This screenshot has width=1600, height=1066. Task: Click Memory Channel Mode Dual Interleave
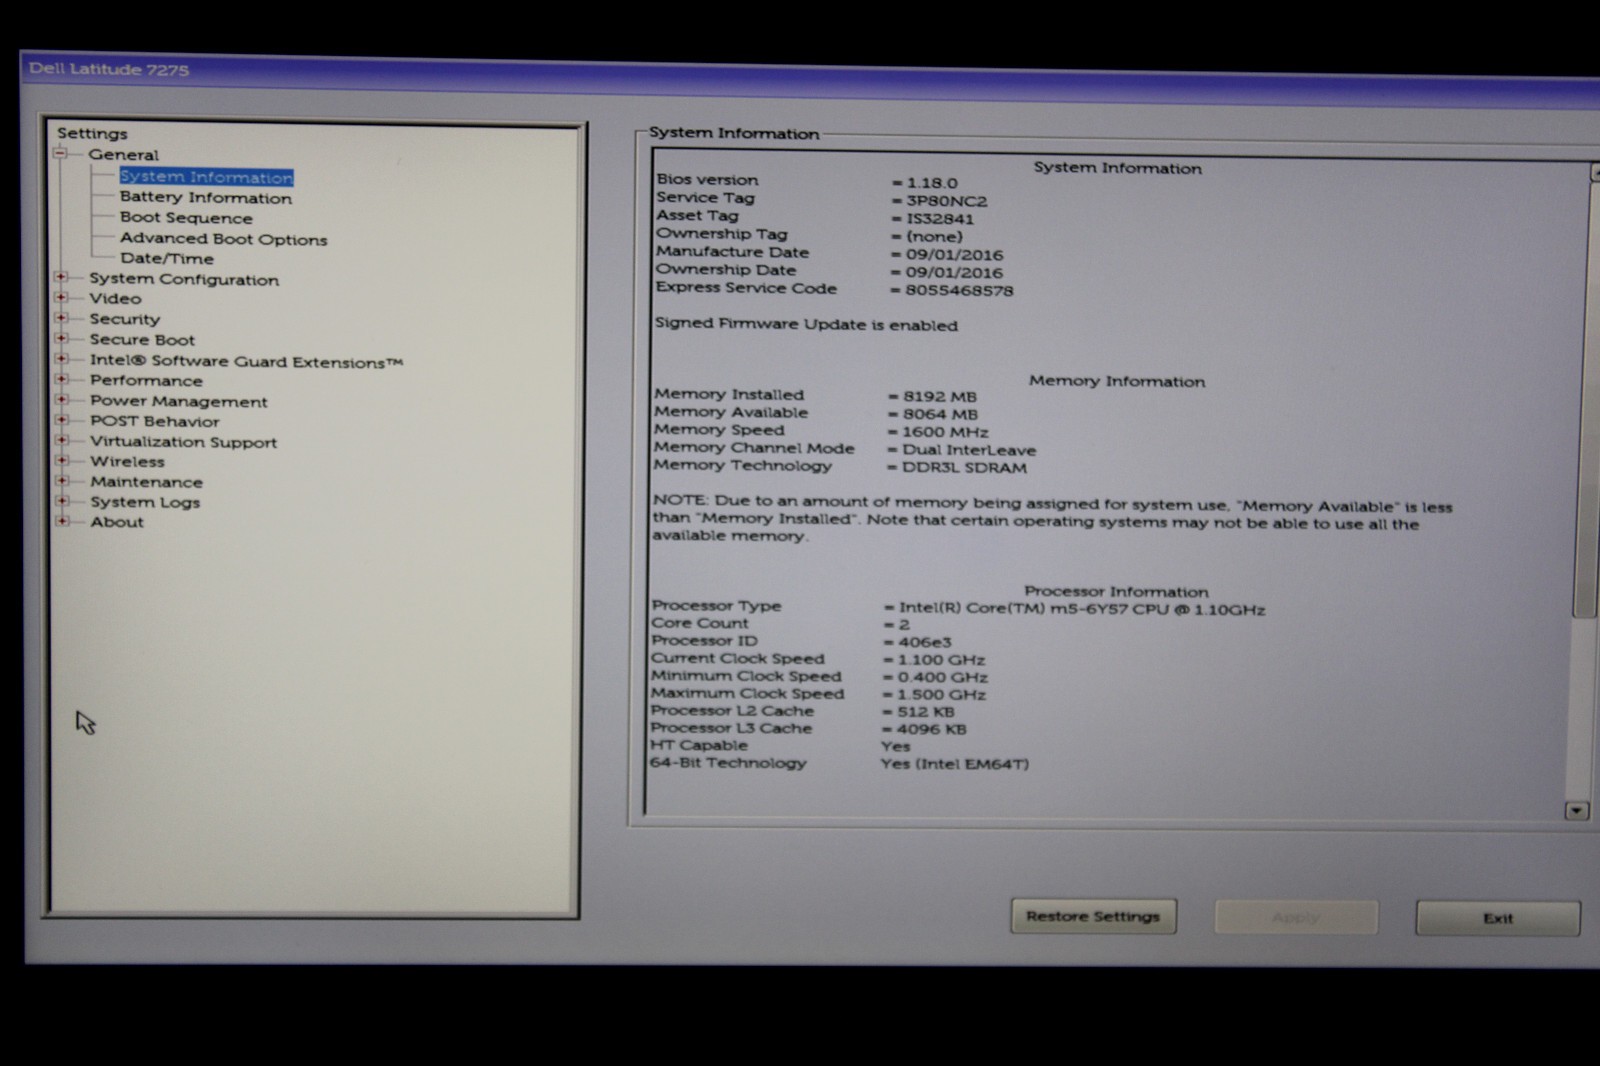(x=969, y=450)
